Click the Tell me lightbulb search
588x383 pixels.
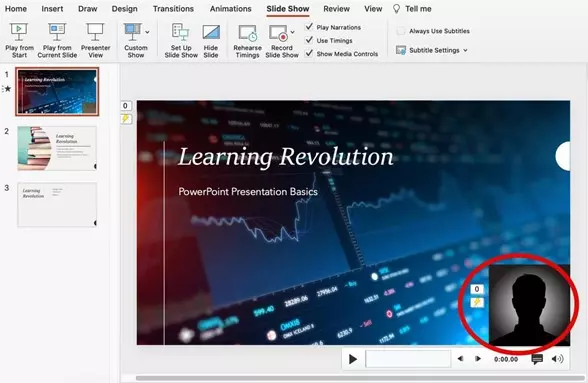click(x=396, y=9)
